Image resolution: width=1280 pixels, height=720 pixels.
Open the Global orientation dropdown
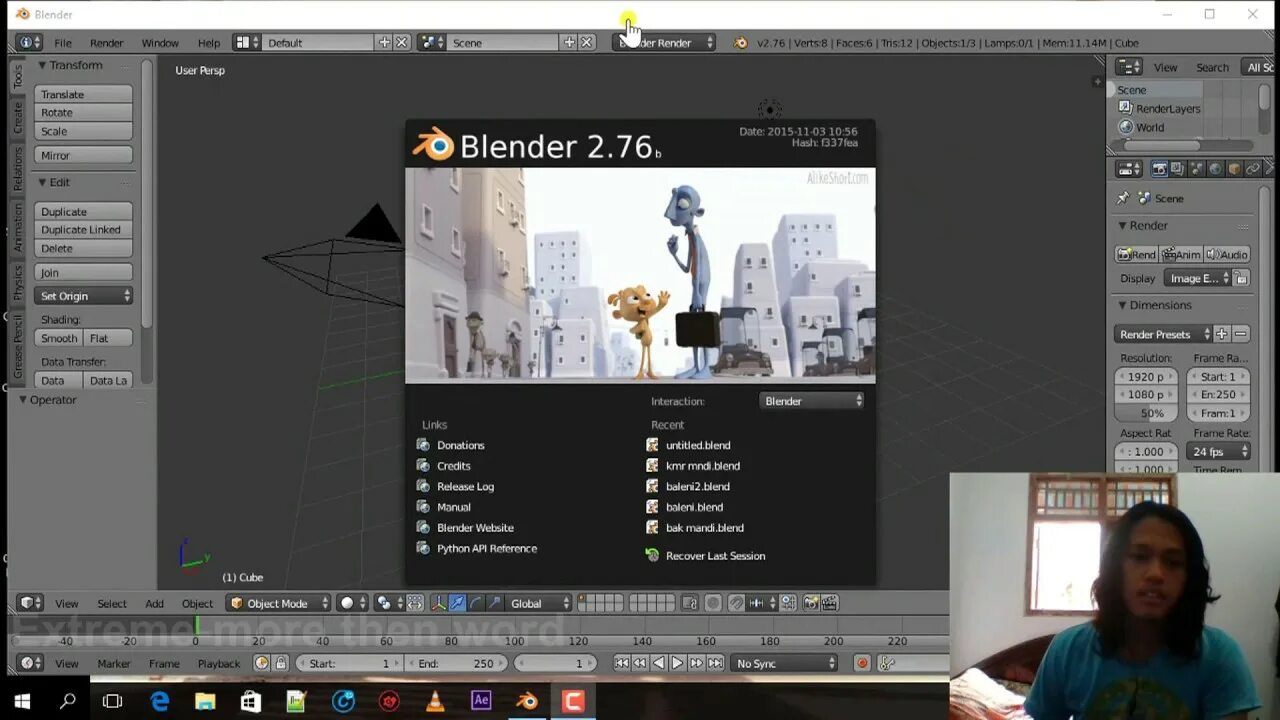click(x=539, y=603)
